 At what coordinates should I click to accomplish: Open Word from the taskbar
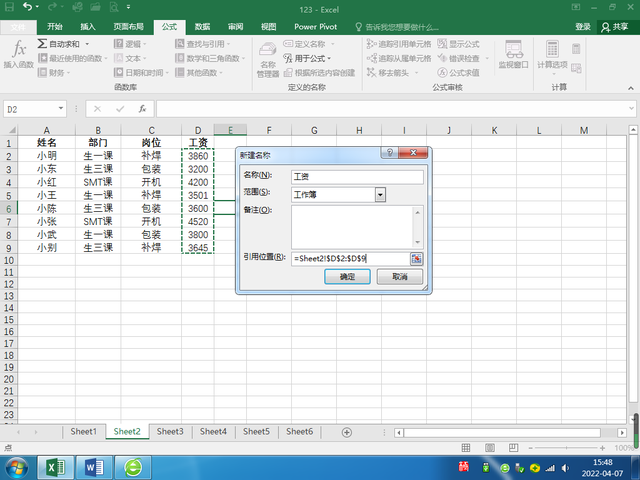point(94,467)
